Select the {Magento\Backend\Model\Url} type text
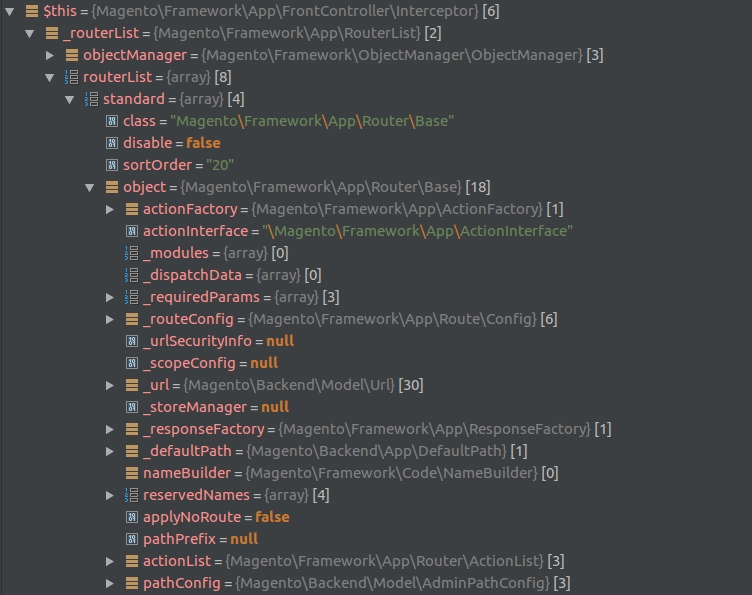Viewport: 752px width, 595px height. point(289,385)
